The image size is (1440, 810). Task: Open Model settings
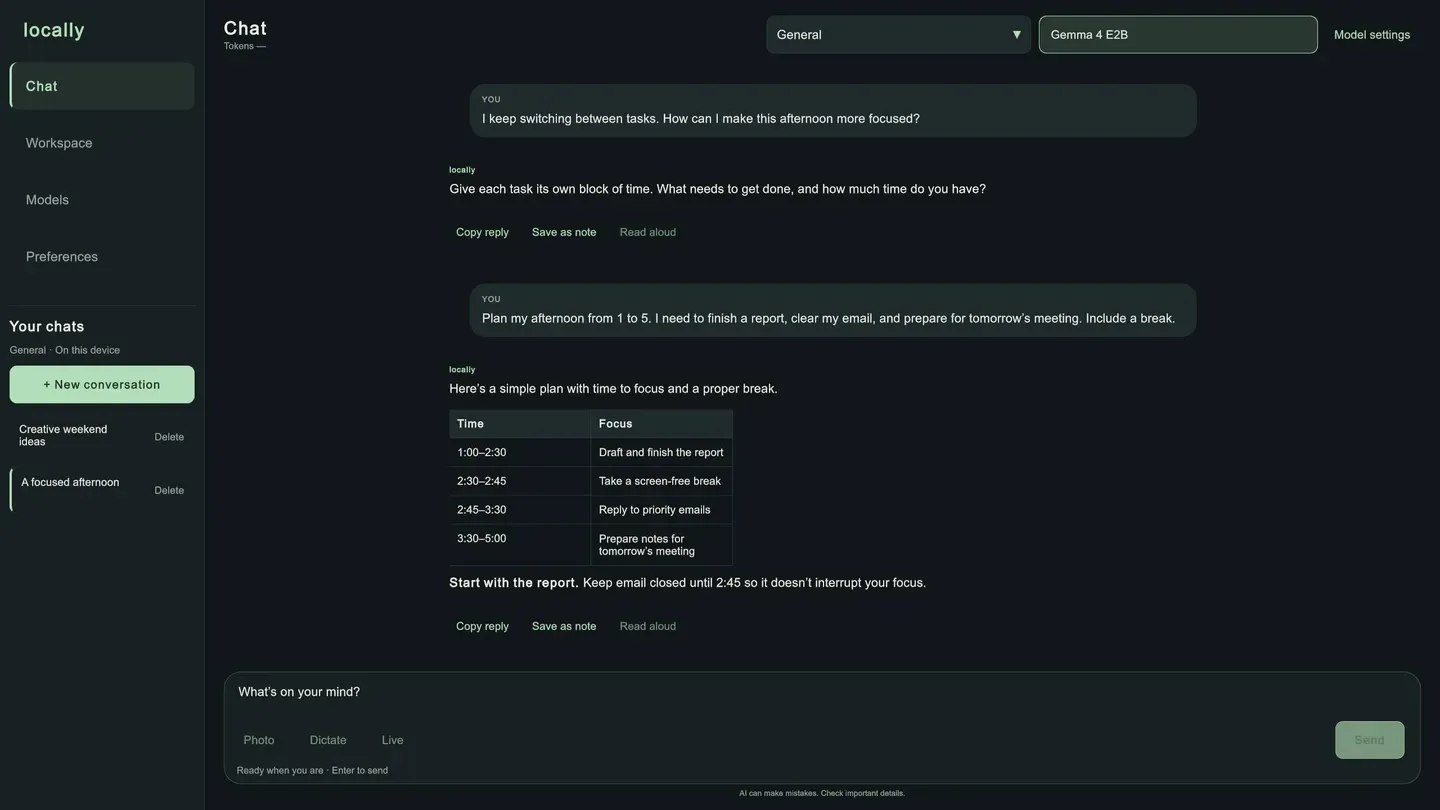coord(1372,34)
